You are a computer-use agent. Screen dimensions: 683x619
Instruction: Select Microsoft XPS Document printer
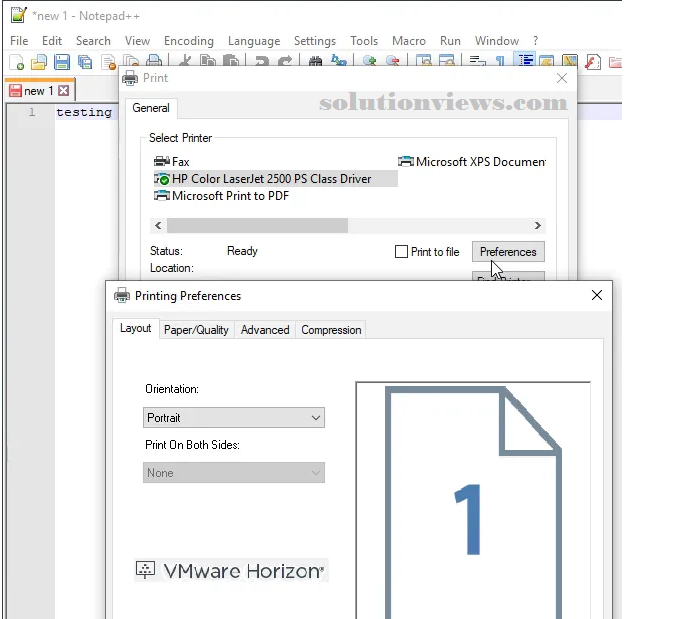[472, 162]
